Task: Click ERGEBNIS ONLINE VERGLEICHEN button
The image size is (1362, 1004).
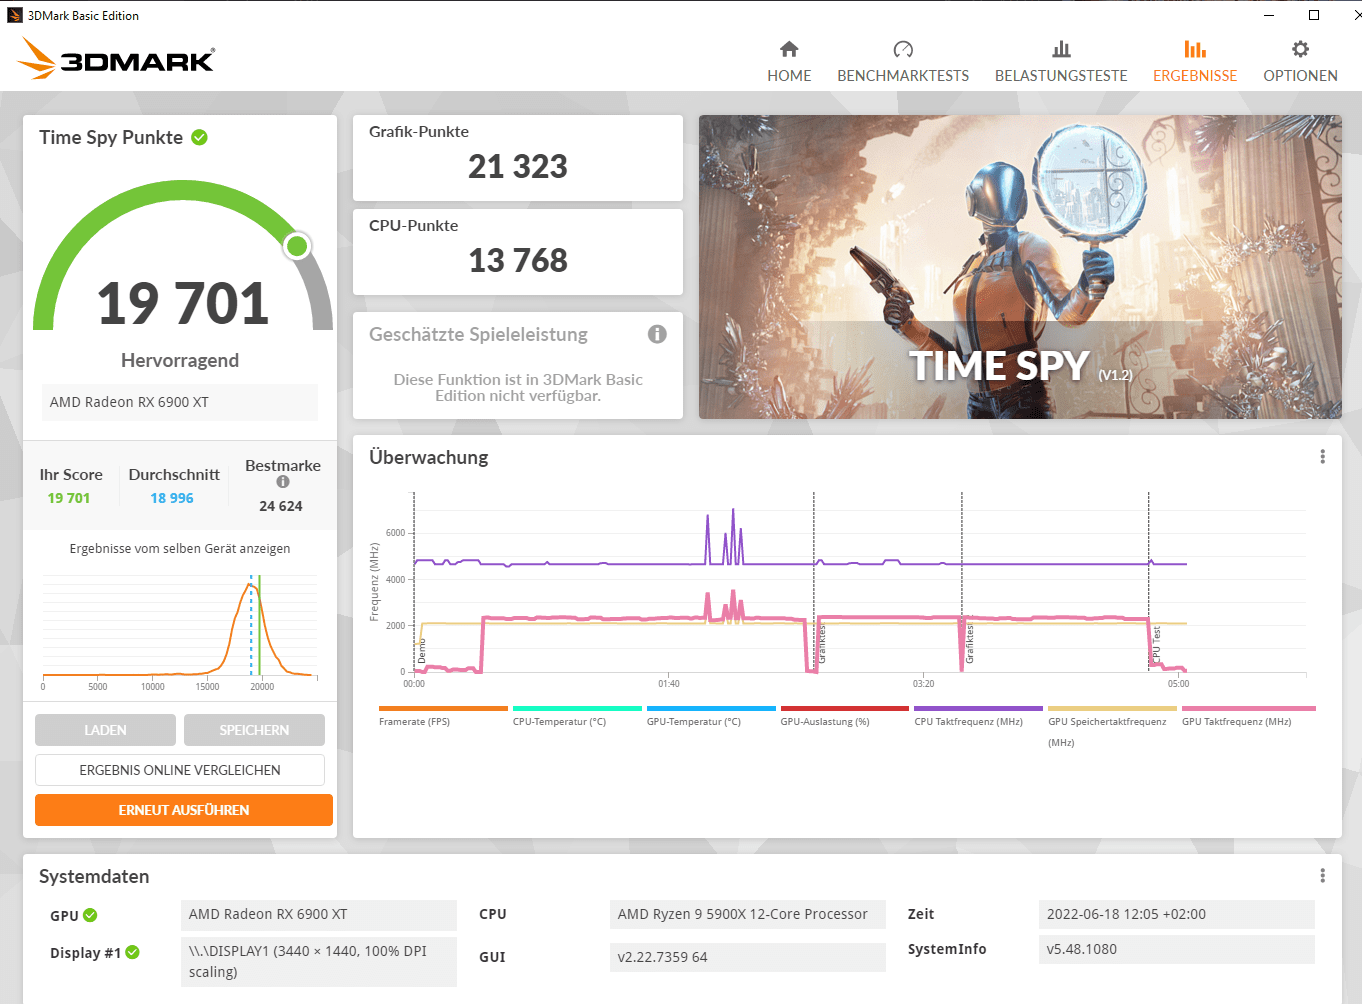Action: [x=180, y=770]
